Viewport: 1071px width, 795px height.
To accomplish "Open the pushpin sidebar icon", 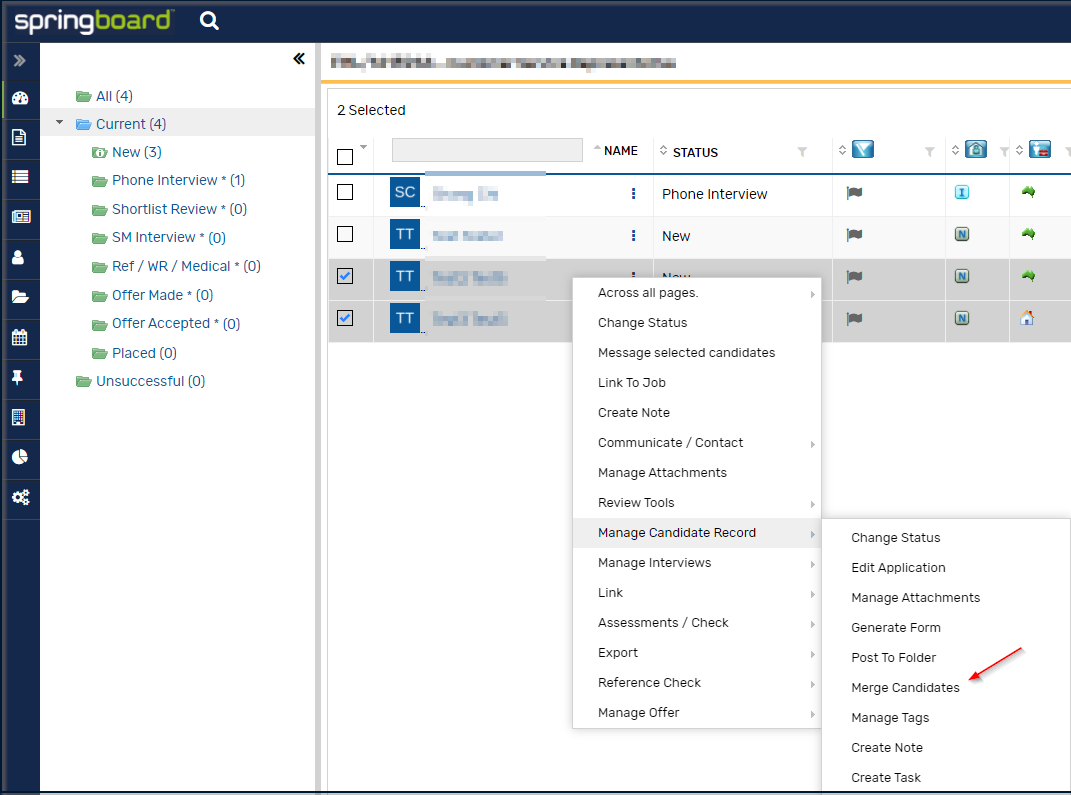I will click(x=18, y=377).
